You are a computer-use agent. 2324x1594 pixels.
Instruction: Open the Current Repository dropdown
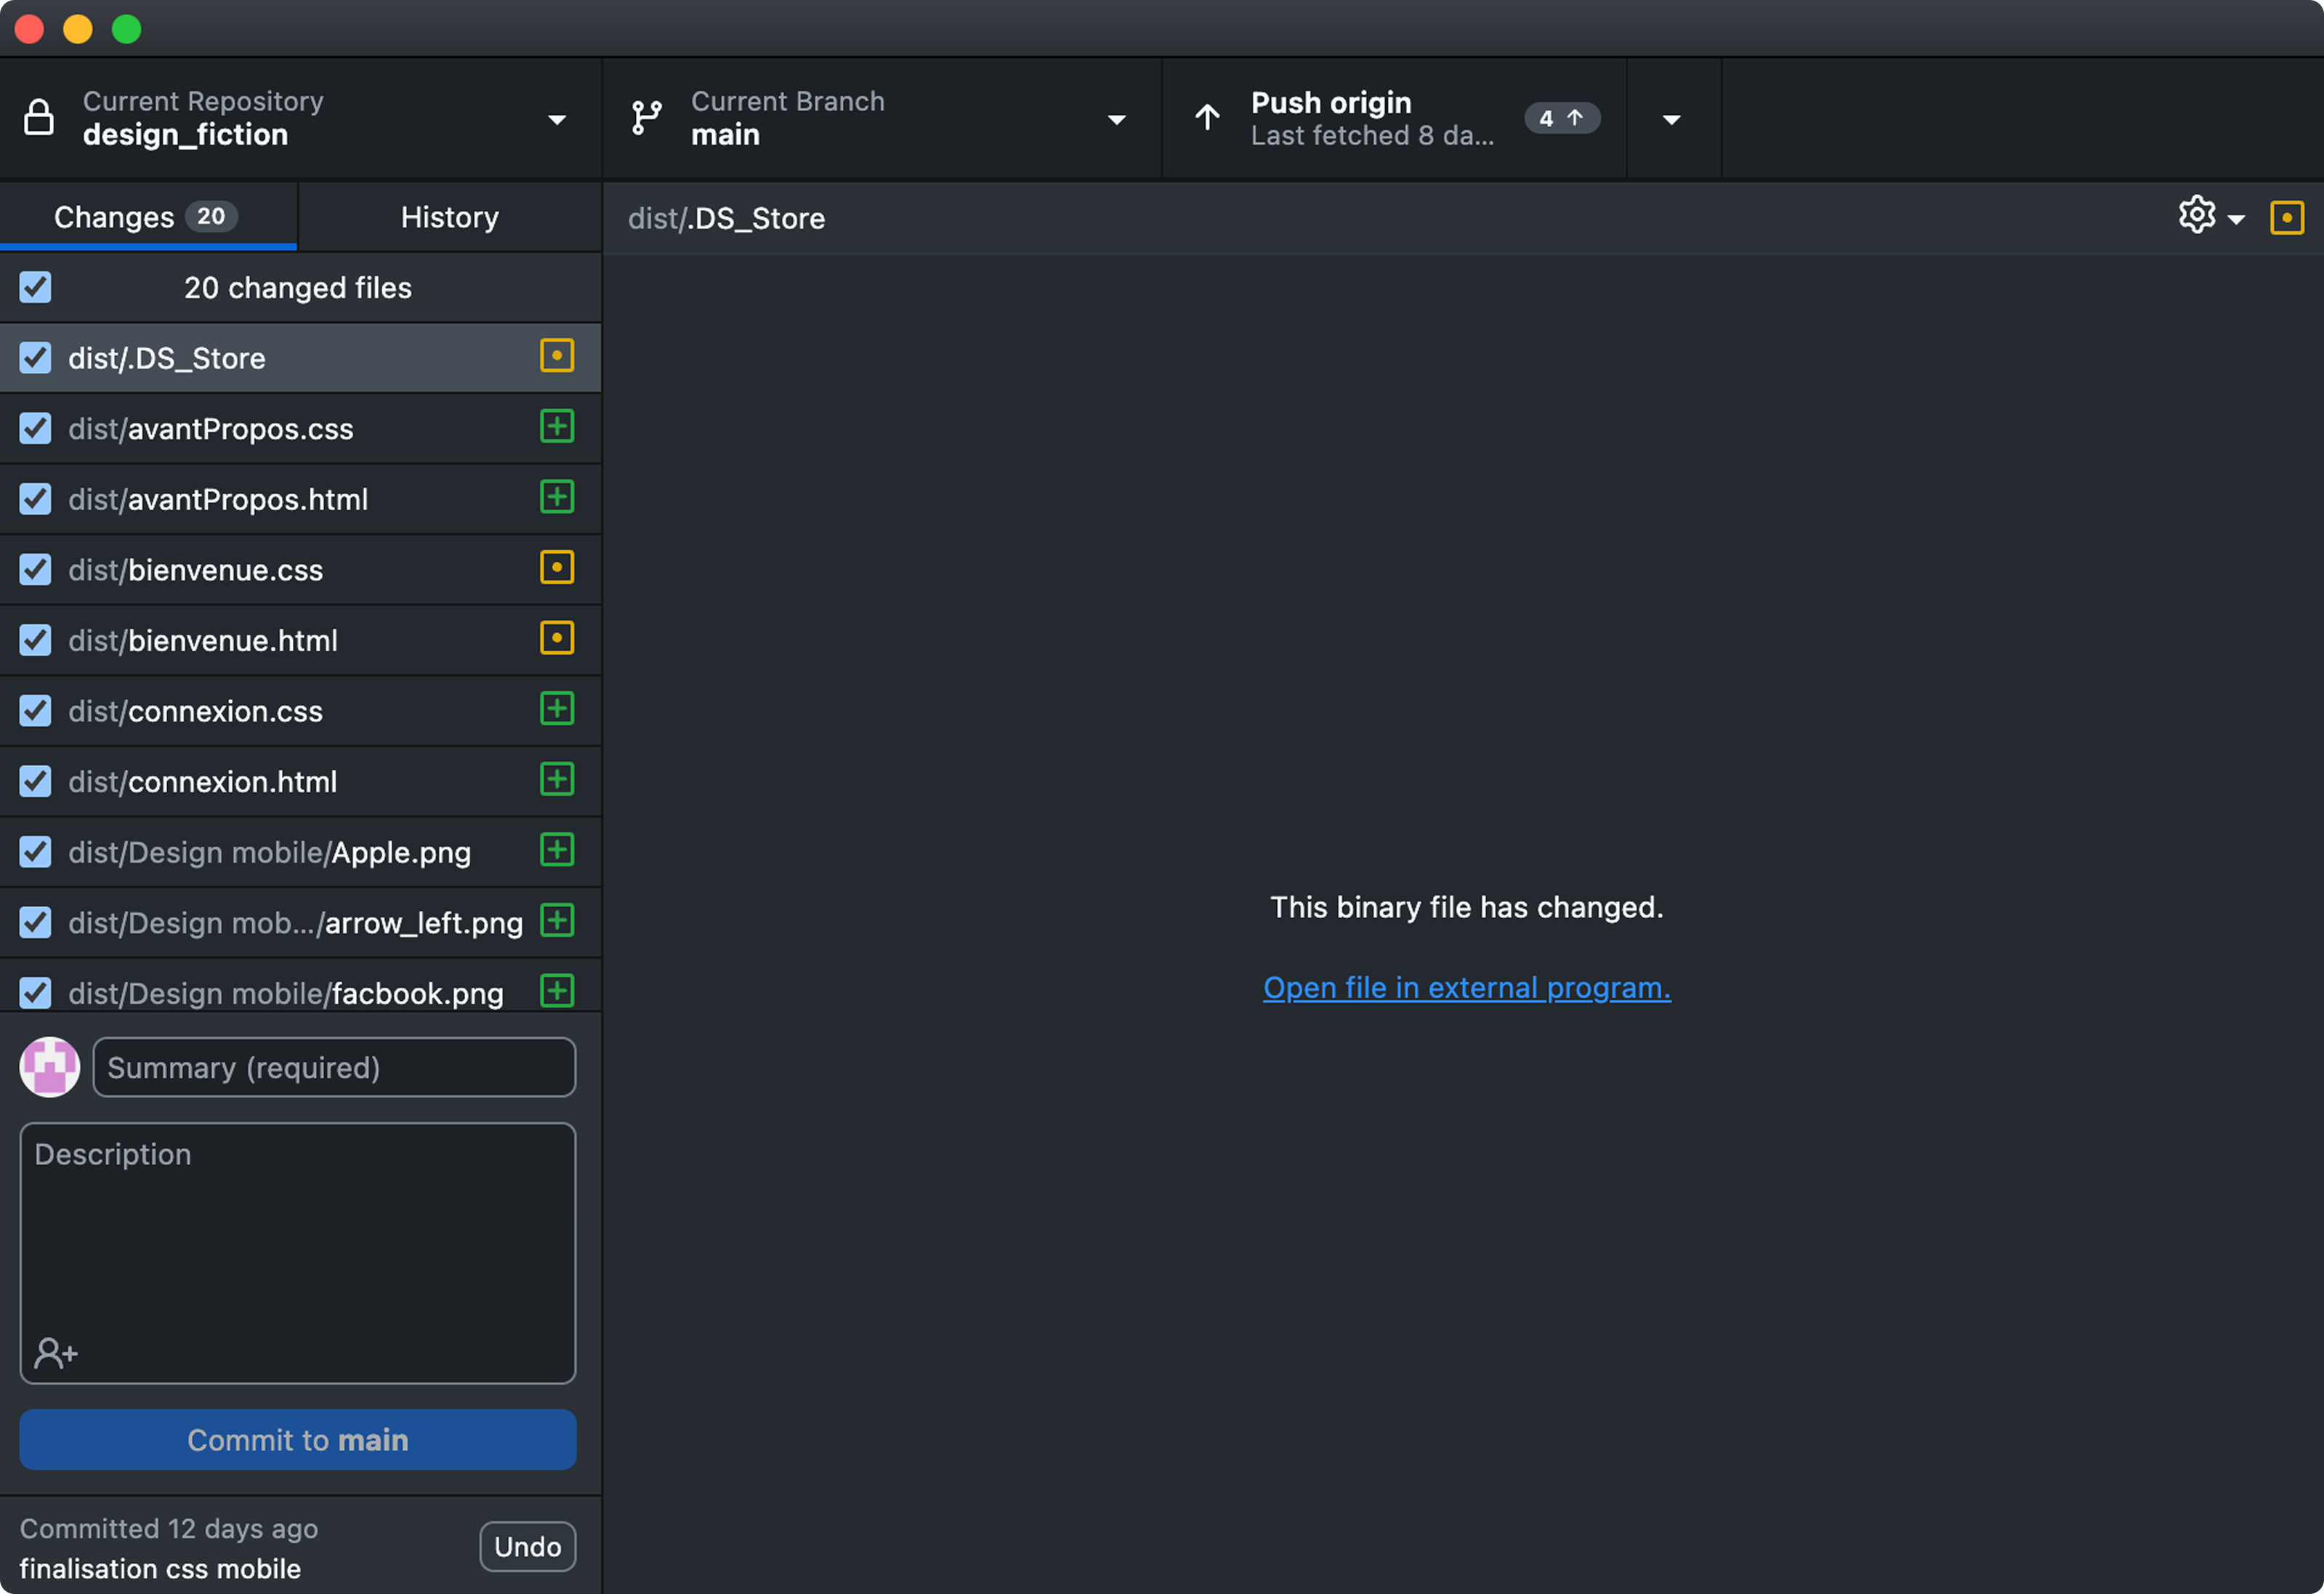point(557,118)
